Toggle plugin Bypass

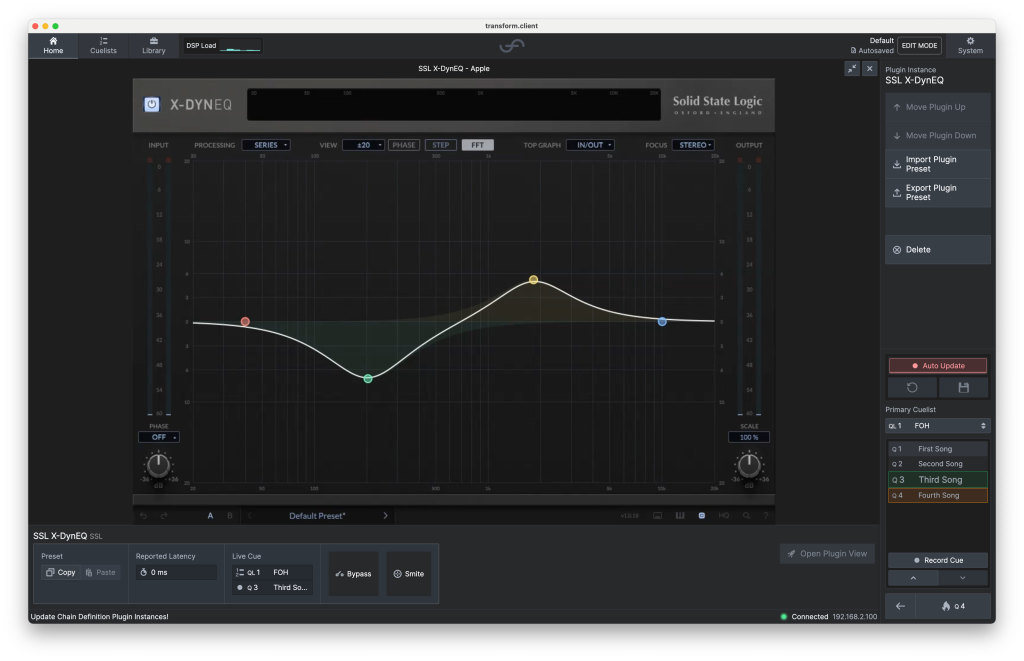click(353, 574)
